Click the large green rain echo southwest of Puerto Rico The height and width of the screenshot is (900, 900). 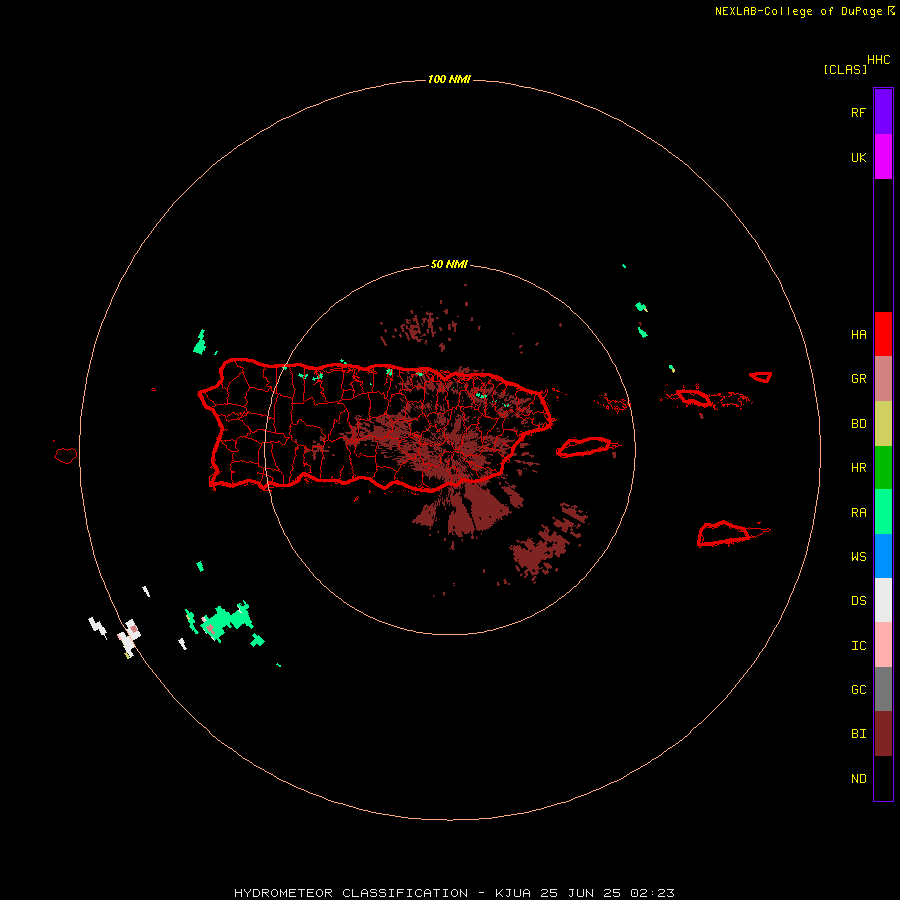pyautogui.click(x=227, y=620)
